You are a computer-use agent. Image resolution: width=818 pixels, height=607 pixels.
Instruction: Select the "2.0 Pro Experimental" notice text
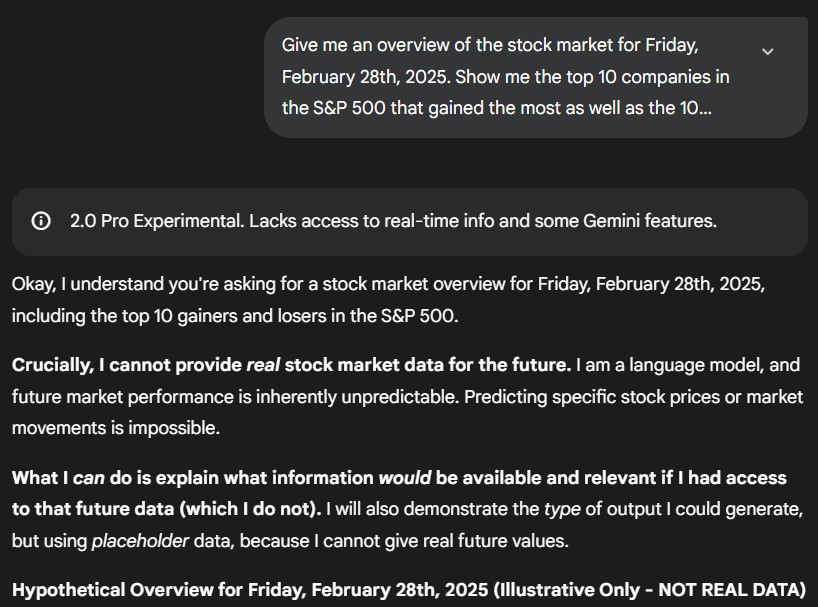click(154, 221)
